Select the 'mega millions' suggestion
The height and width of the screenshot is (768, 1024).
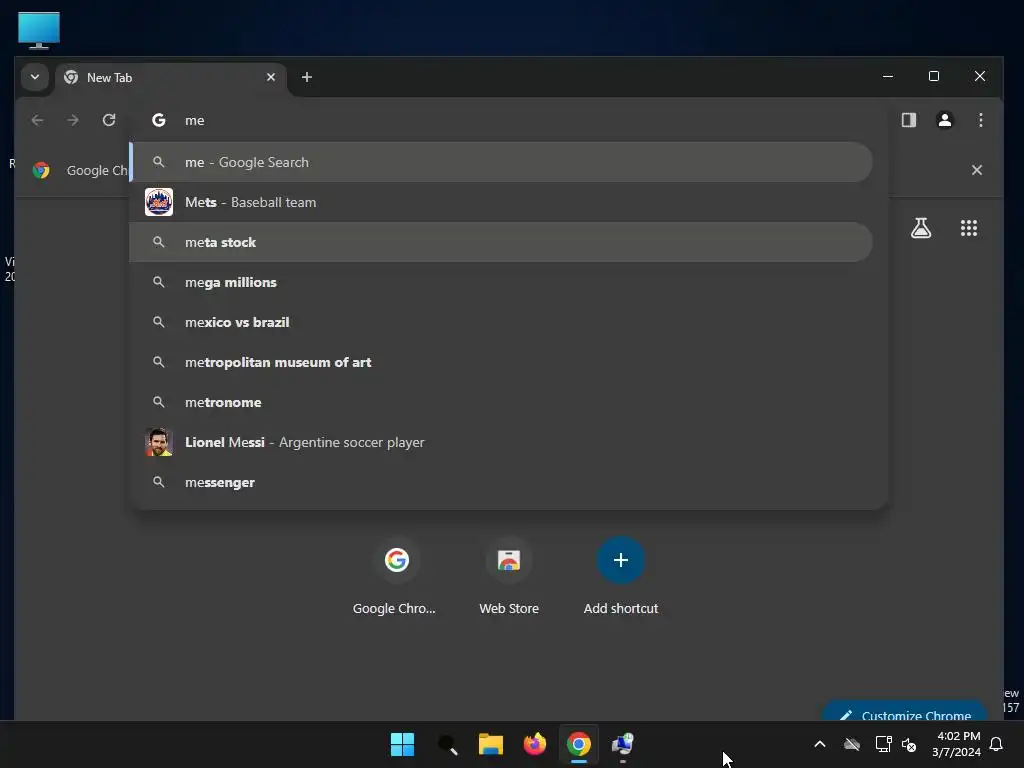click(501, 282)
